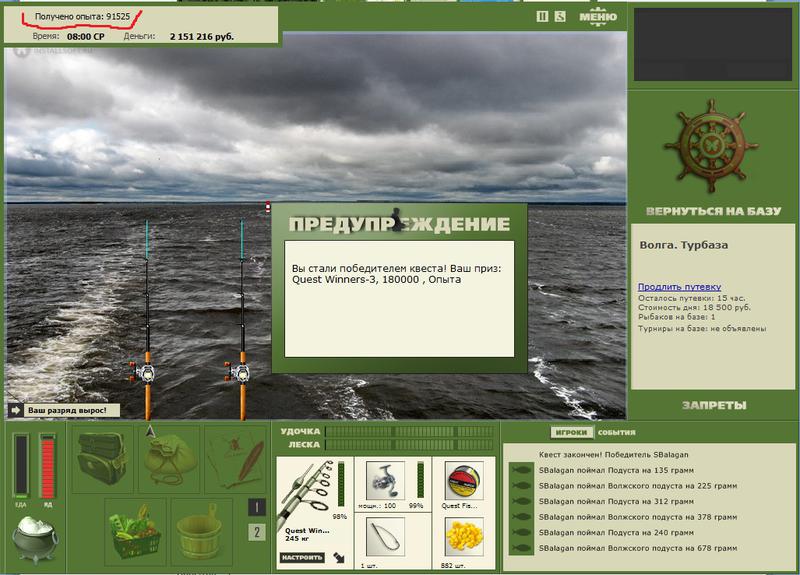Select rod slot 1
Viewport: 800px width, 575px height.
tap(257, 507)
